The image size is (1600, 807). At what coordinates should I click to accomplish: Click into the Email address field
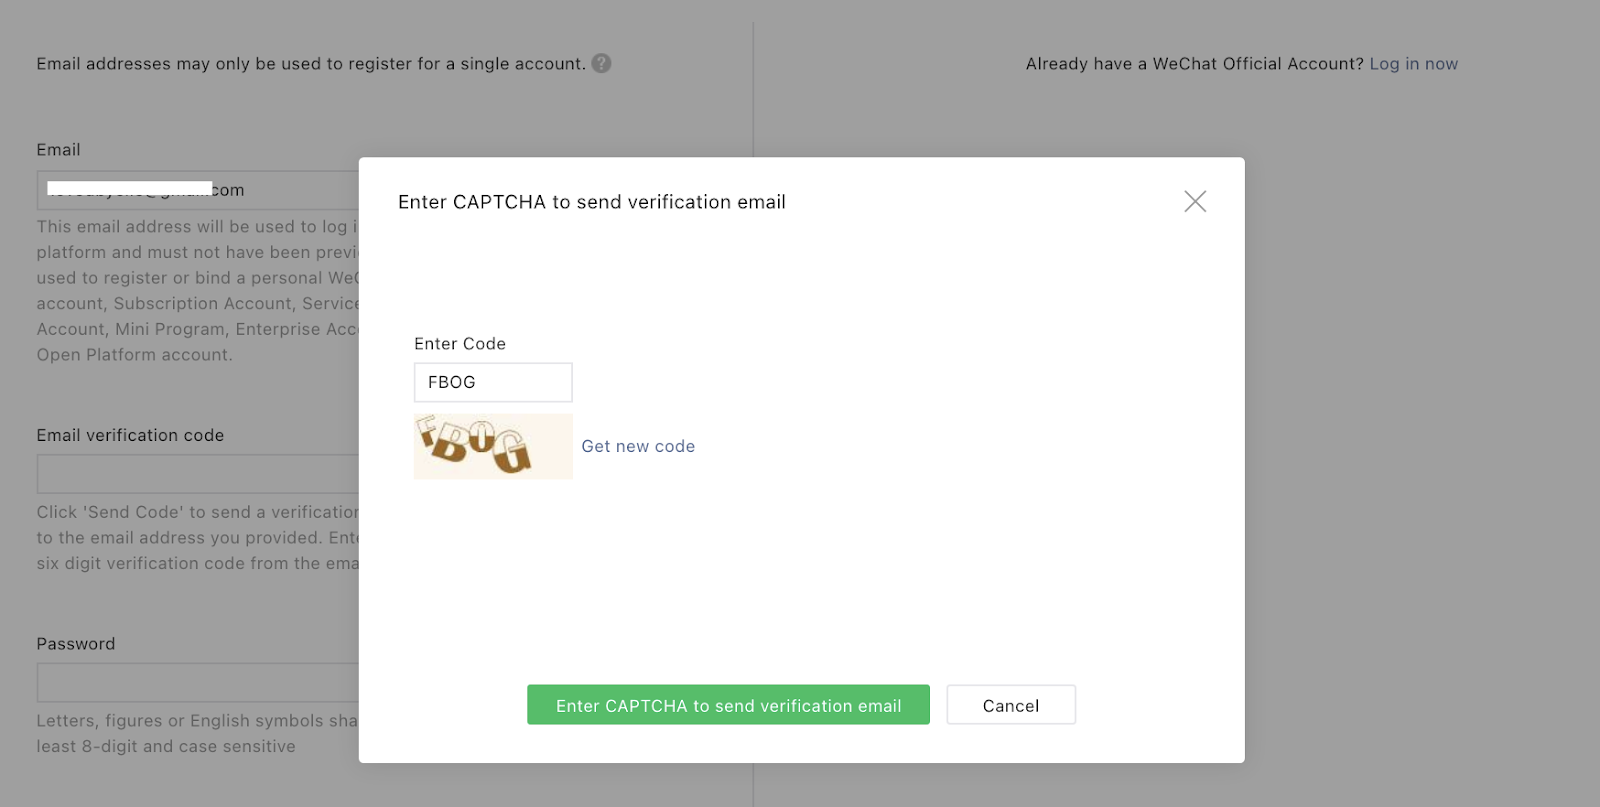(198, 190)
